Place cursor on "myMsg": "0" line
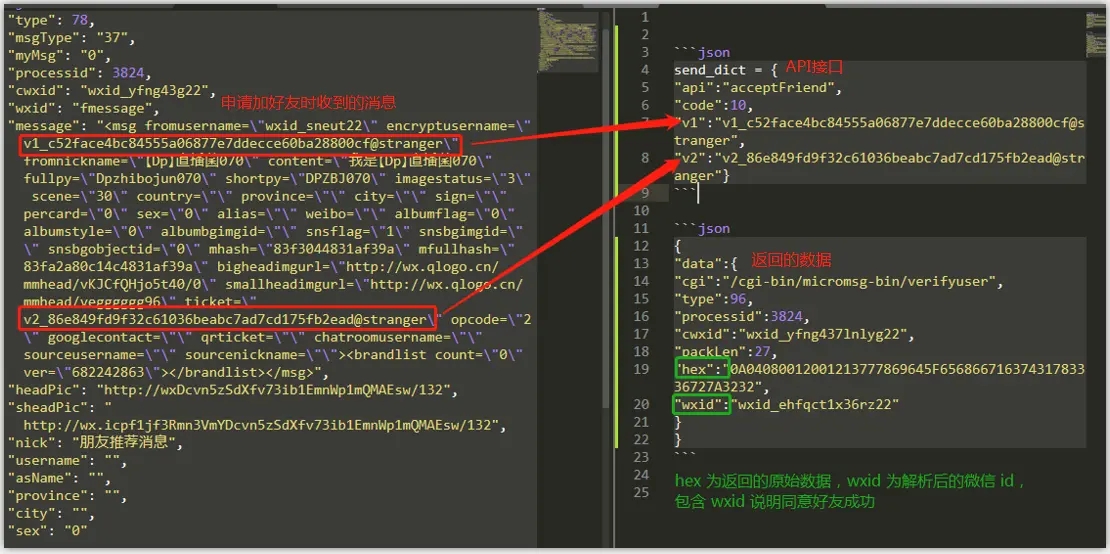The width and height of the screenshot is (1110, 554). [x=59, y=55]
